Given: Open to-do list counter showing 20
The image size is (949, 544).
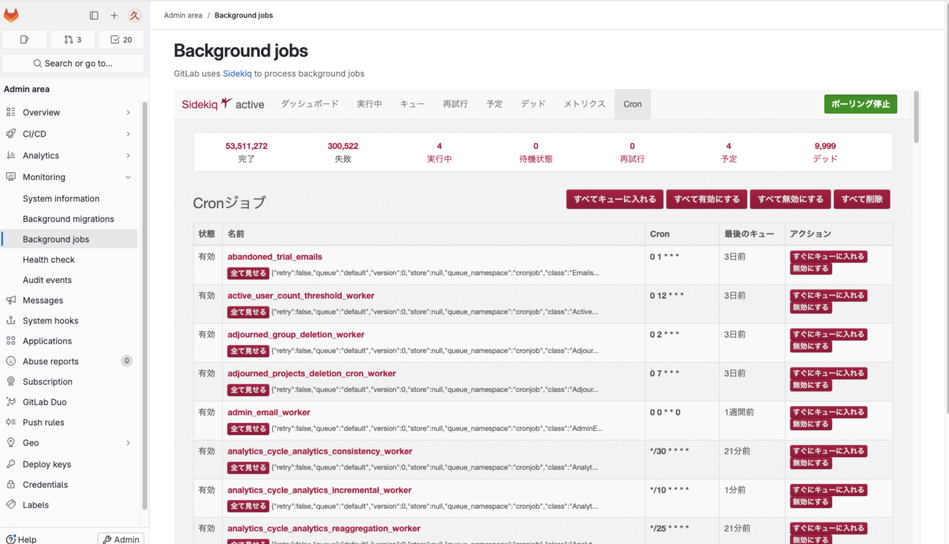Looking at the screenshot, I should coord(121,39).
